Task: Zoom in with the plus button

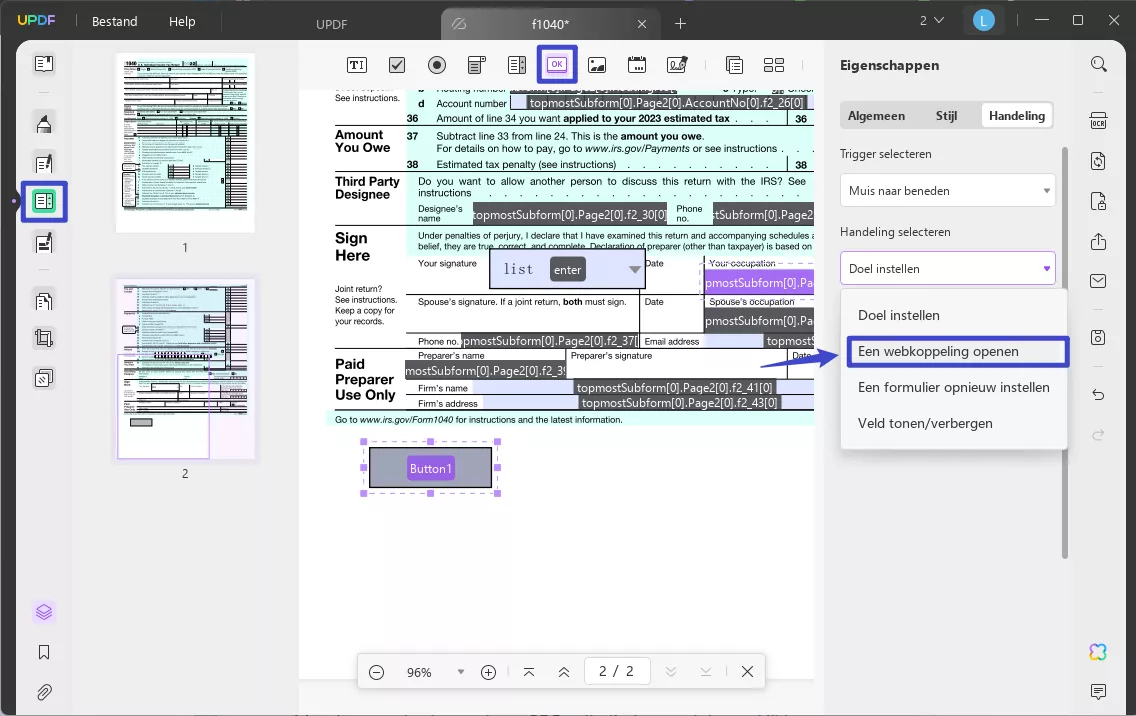Action: 488,672
